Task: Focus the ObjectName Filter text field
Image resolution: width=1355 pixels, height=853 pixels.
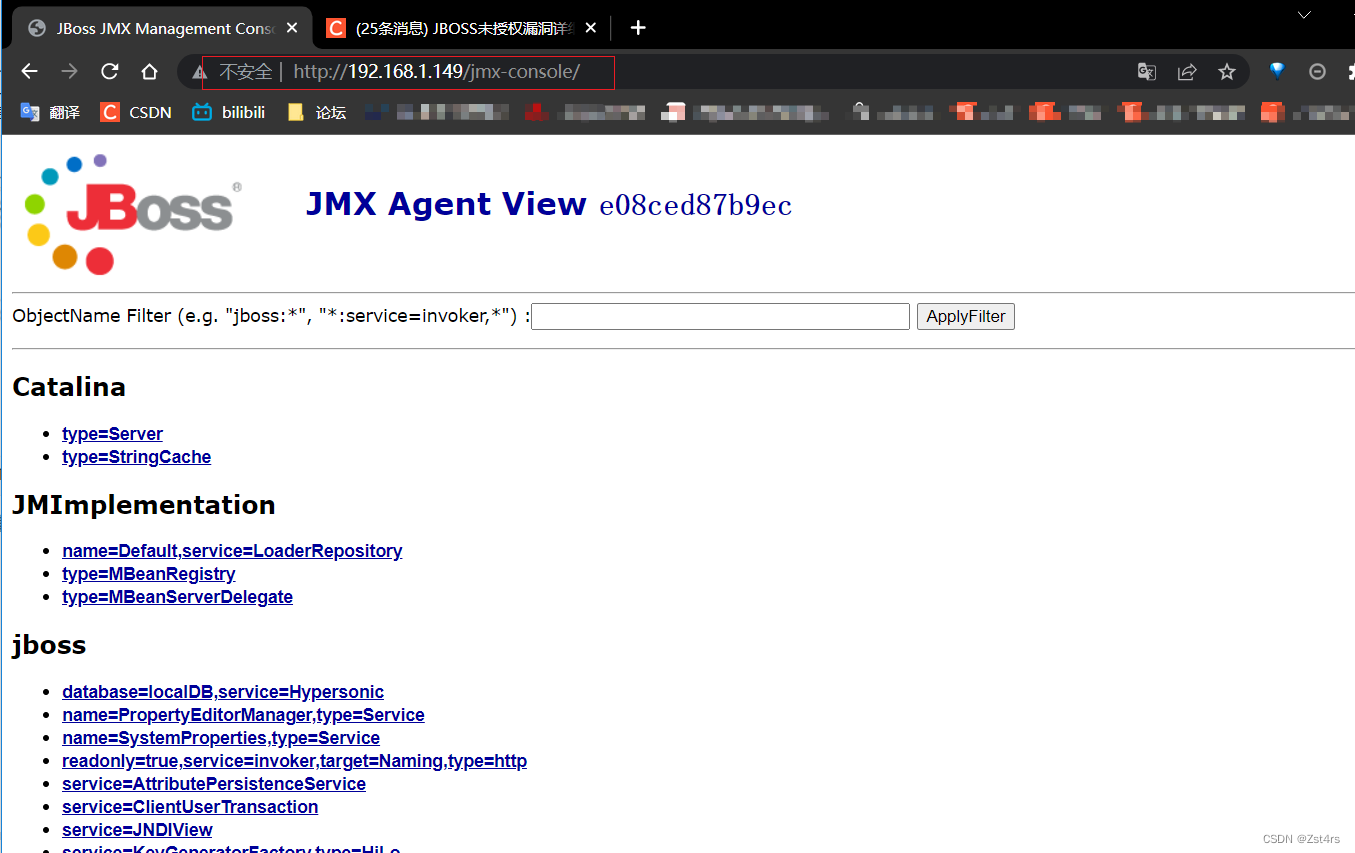Action: click(720, 316)
